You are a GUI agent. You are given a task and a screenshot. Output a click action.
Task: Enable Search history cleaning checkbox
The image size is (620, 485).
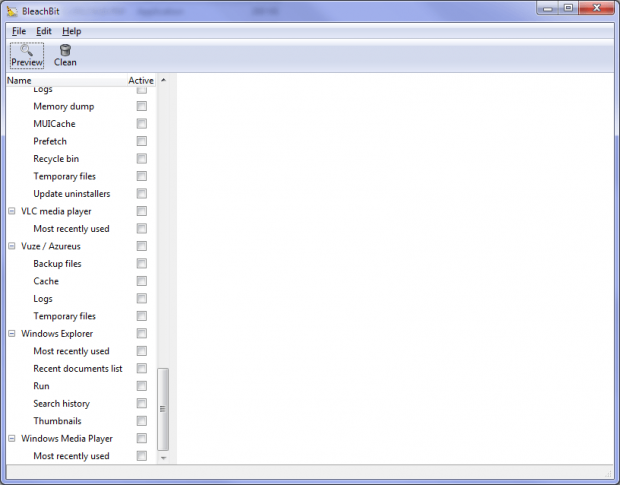pos(142,404)
